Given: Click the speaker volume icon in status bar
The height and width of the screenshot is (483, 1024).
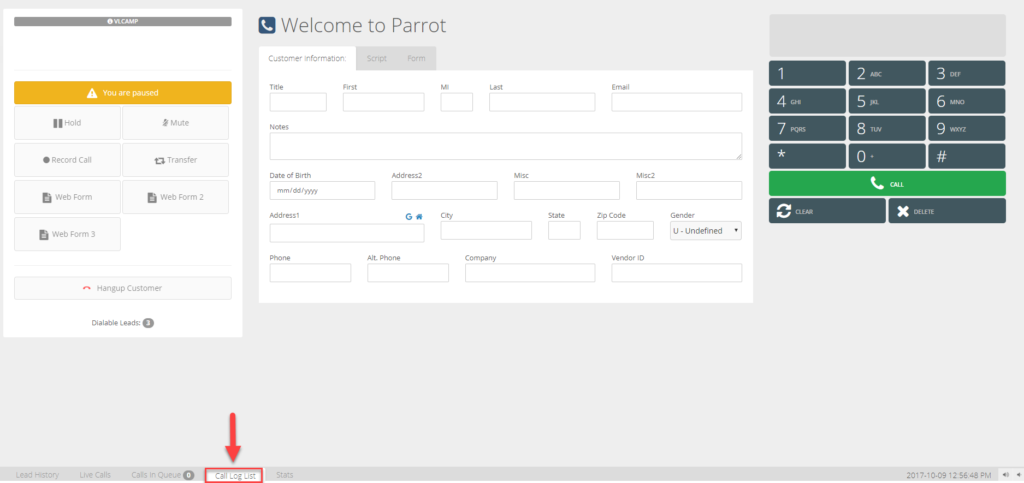Looking at the screenshot, I should 1006,475.
